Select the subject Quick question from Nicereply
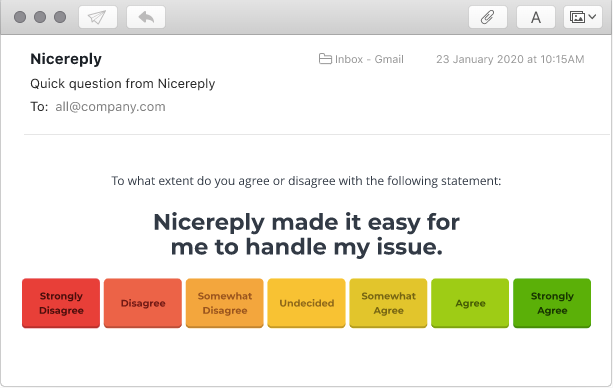Image resolution: width=613 pixels, height=388 pixels. tap(123, 84)
